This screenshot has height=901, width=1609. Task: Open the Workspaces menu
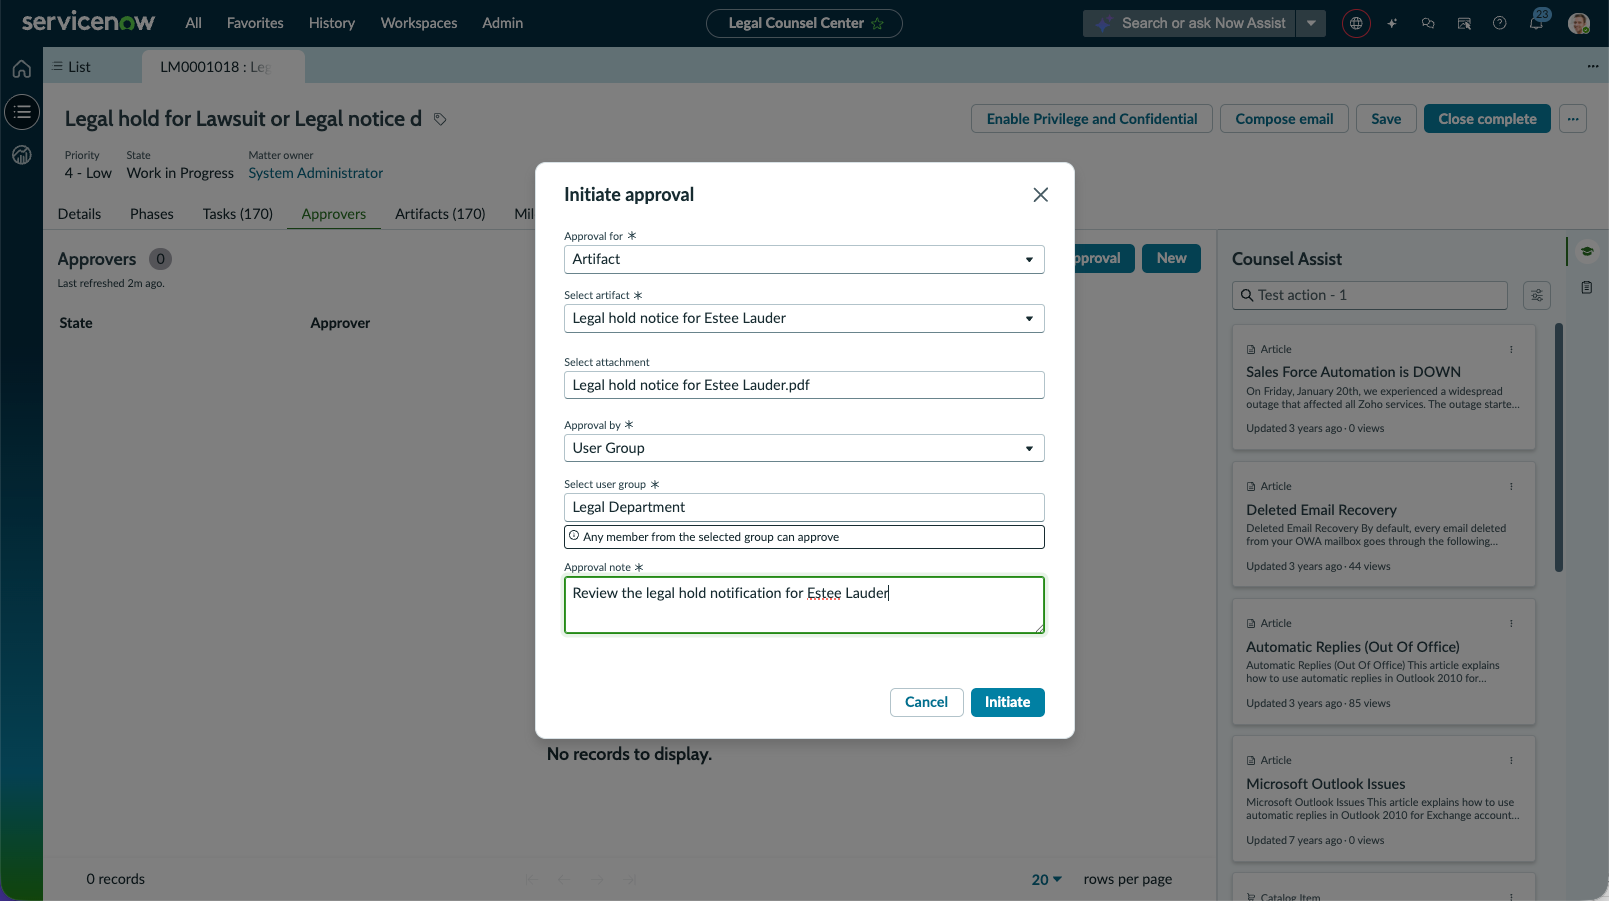(x=419, y=23)
